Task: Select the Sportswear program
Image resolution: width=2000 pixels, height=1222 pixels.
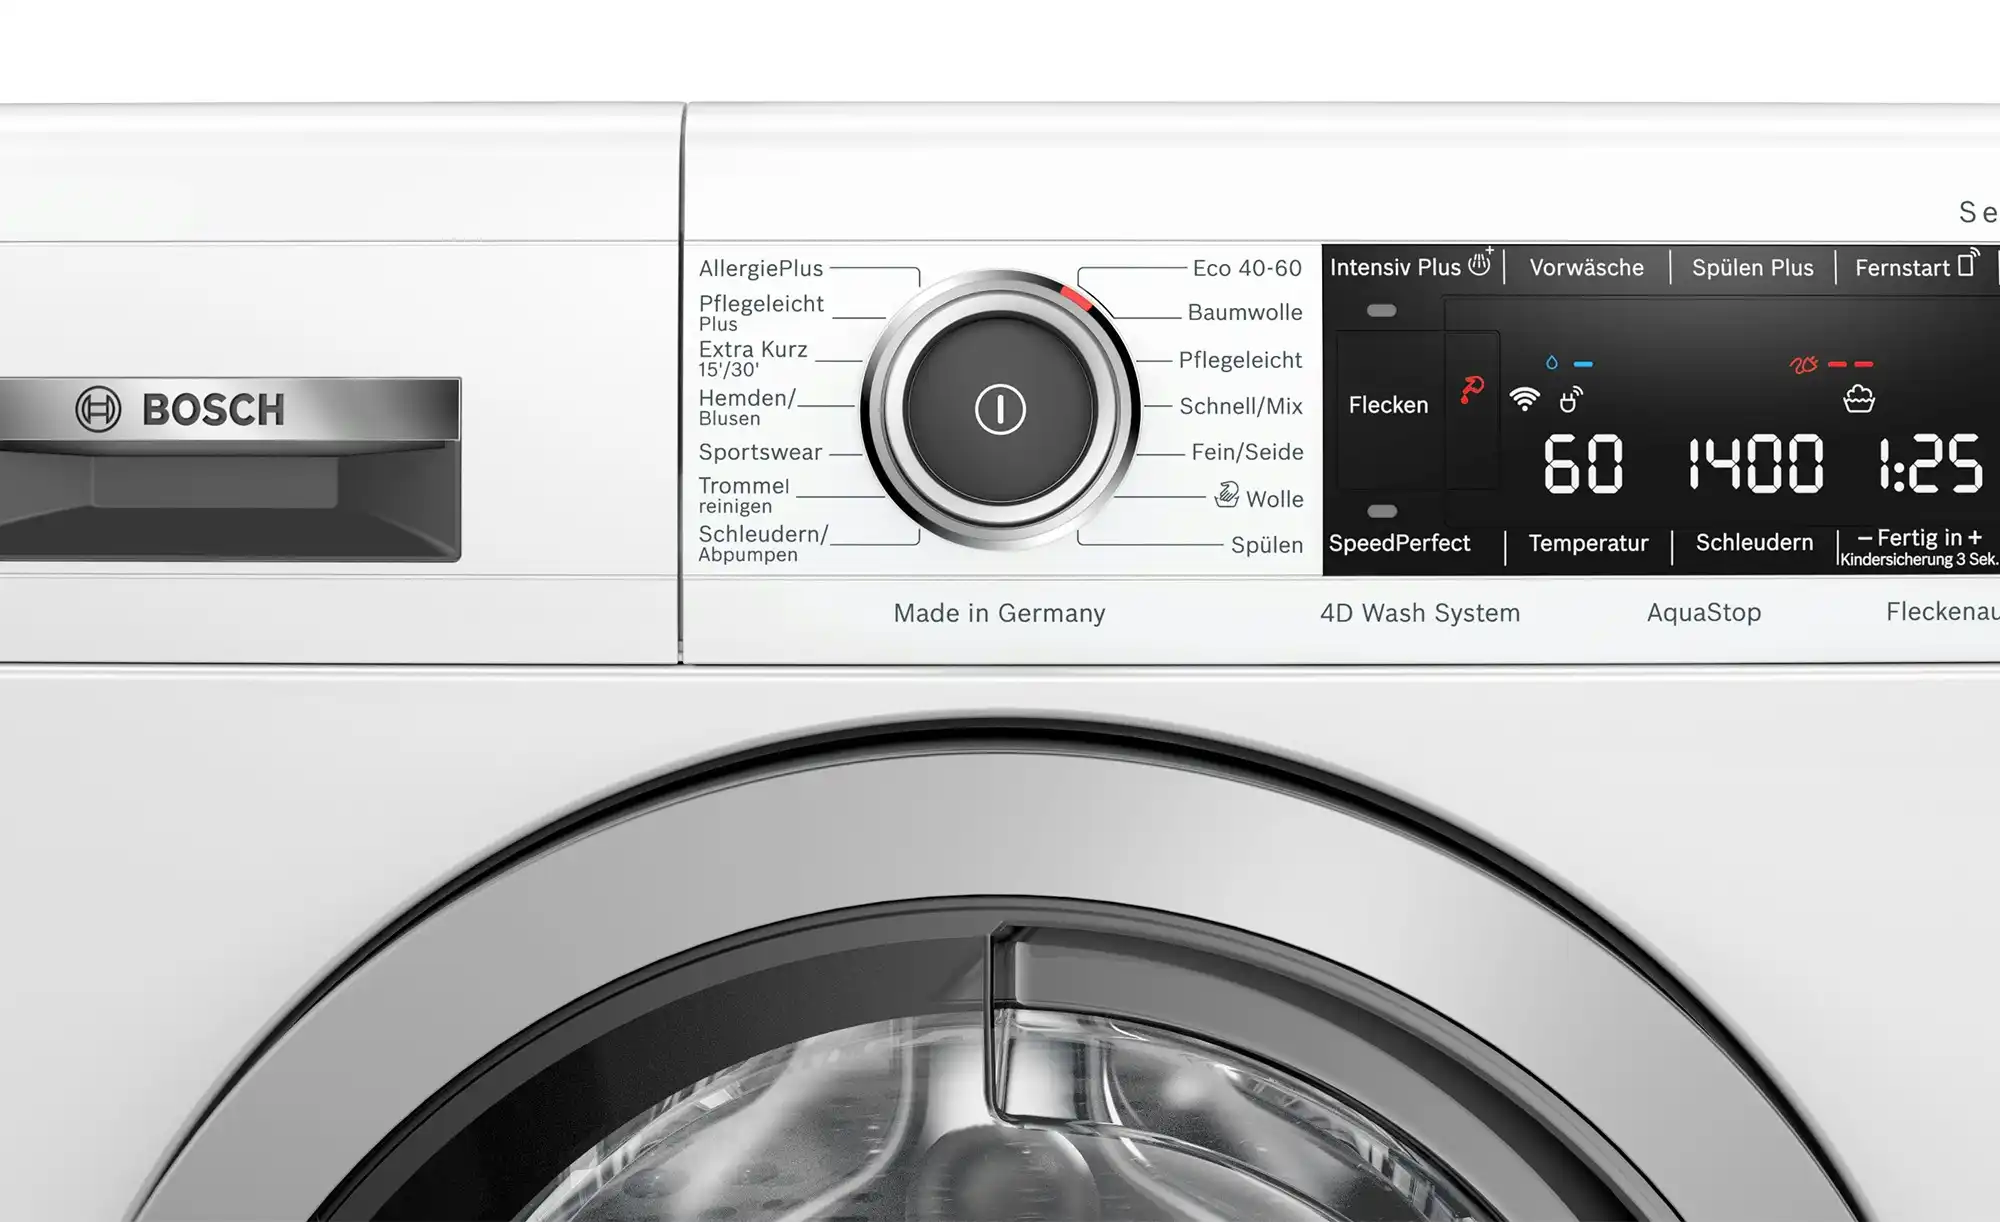Action: coord(760,452)
